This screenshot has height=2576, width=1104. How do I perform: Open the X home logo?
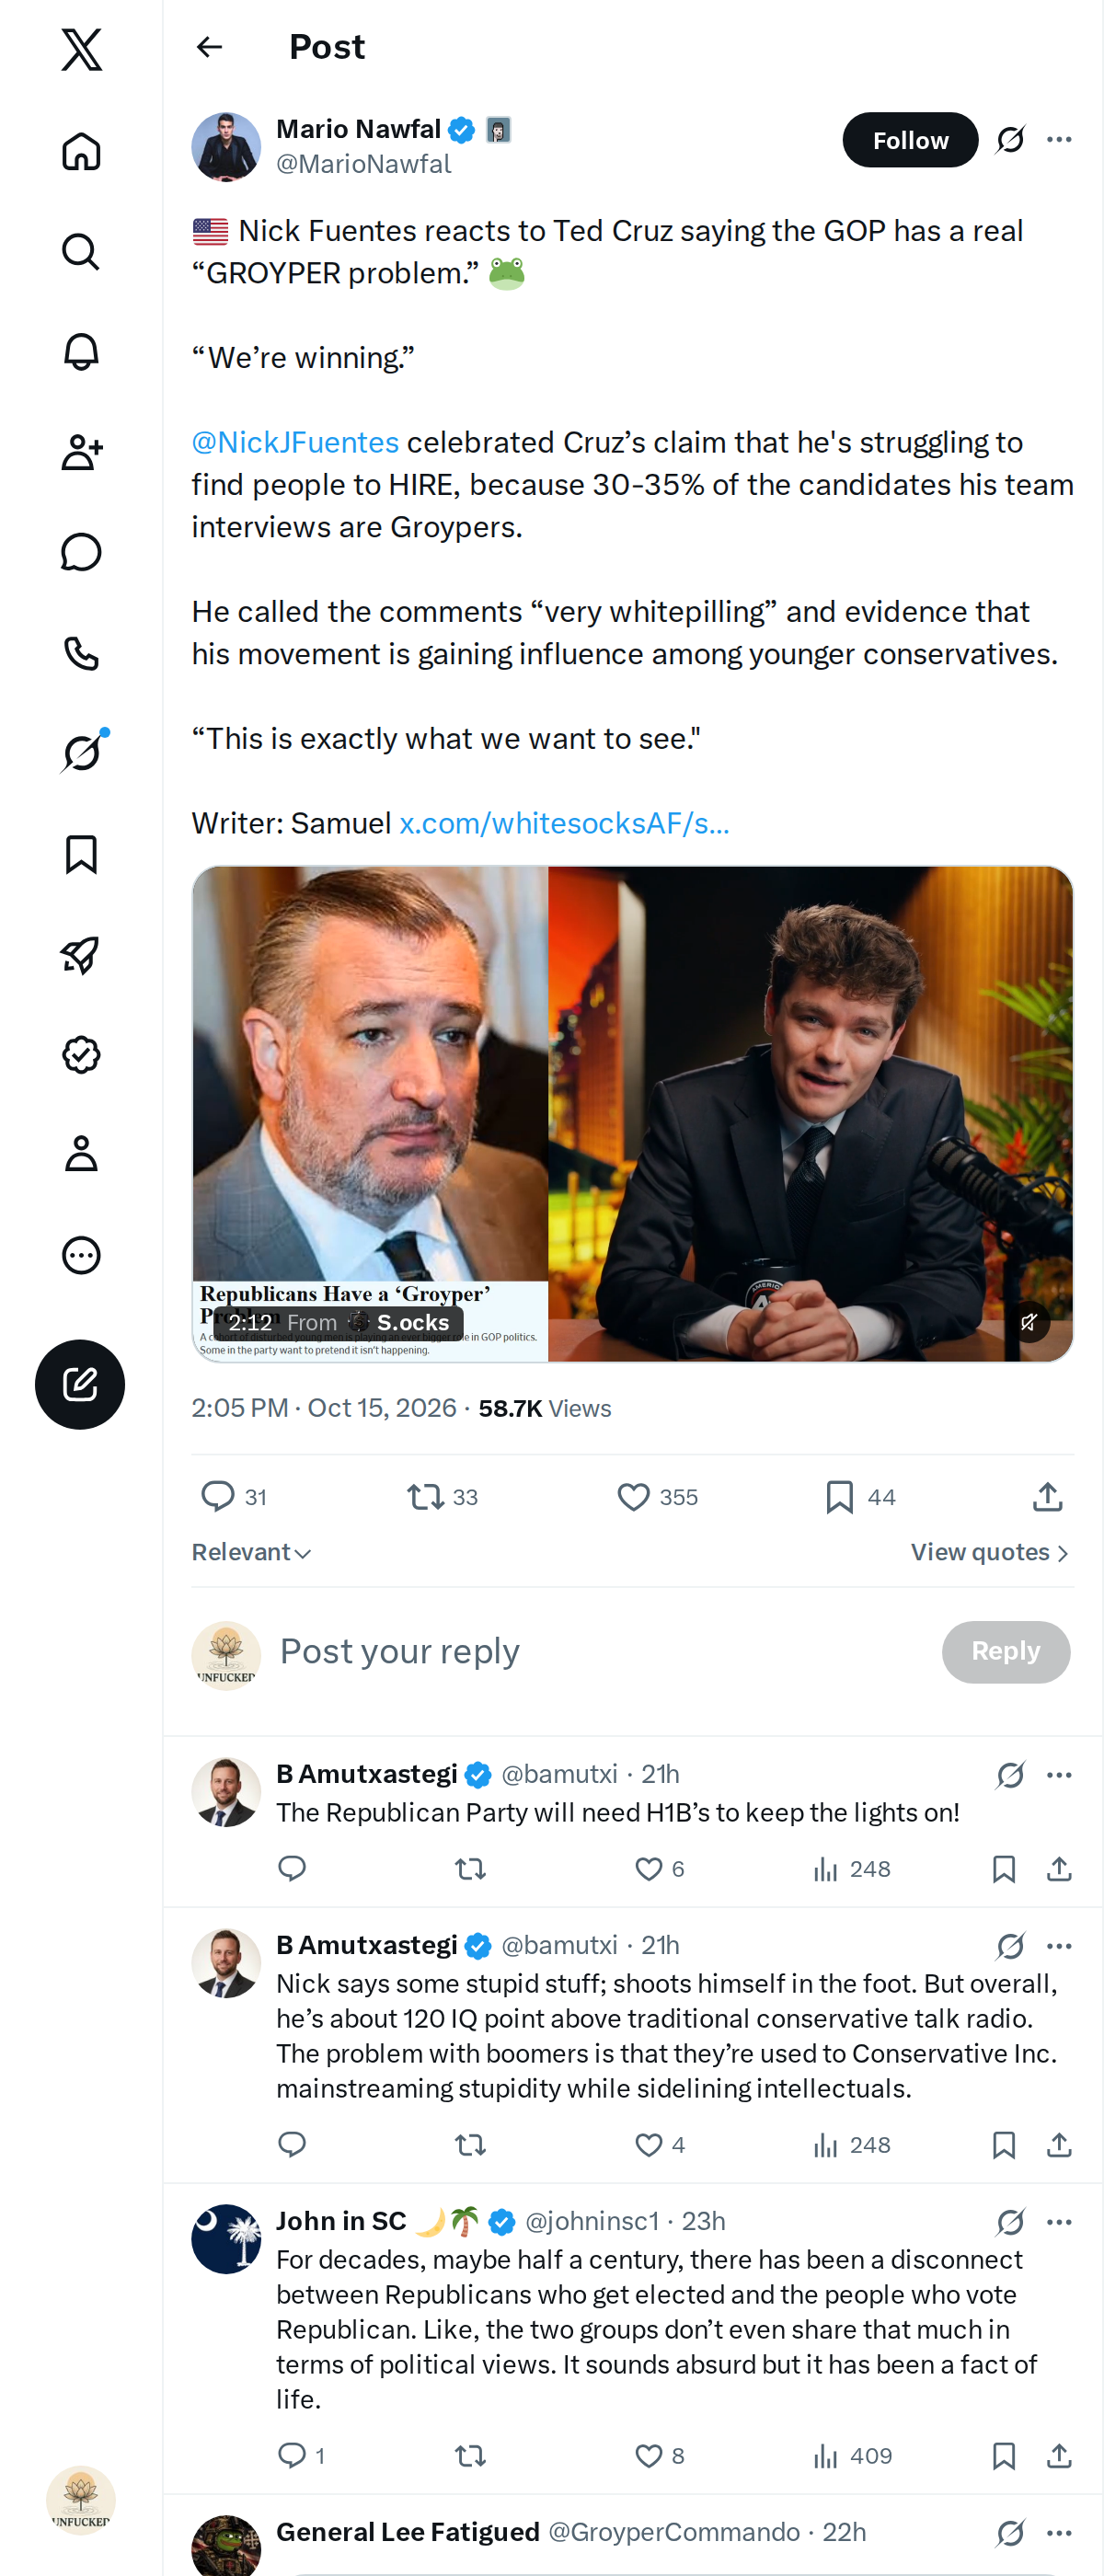coord(81,49)
